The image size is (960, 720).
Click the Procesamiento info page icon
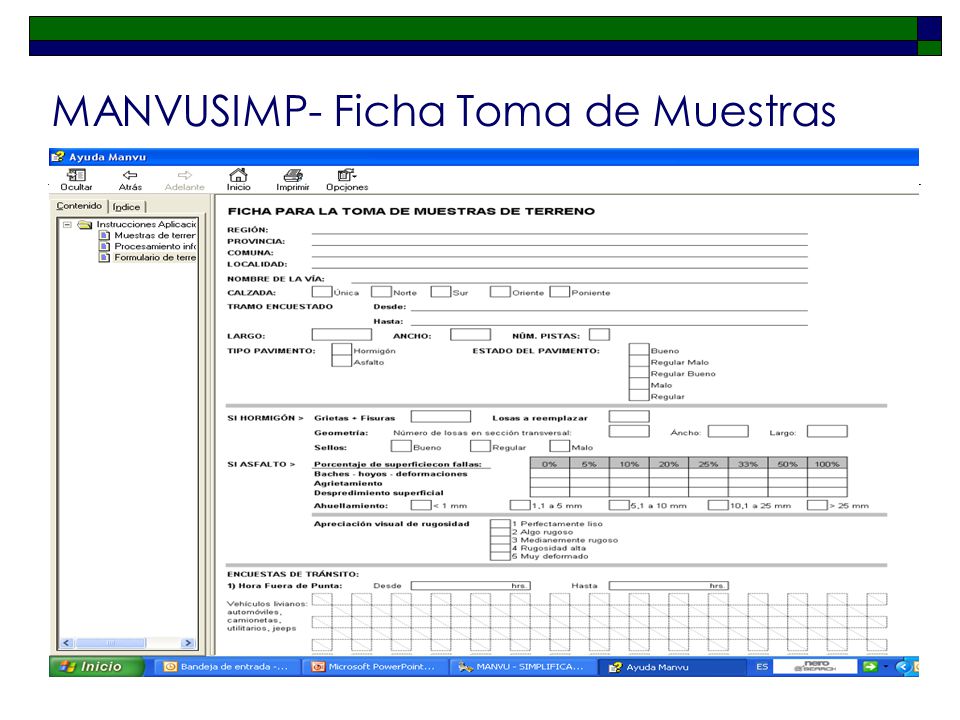point(105,246)
